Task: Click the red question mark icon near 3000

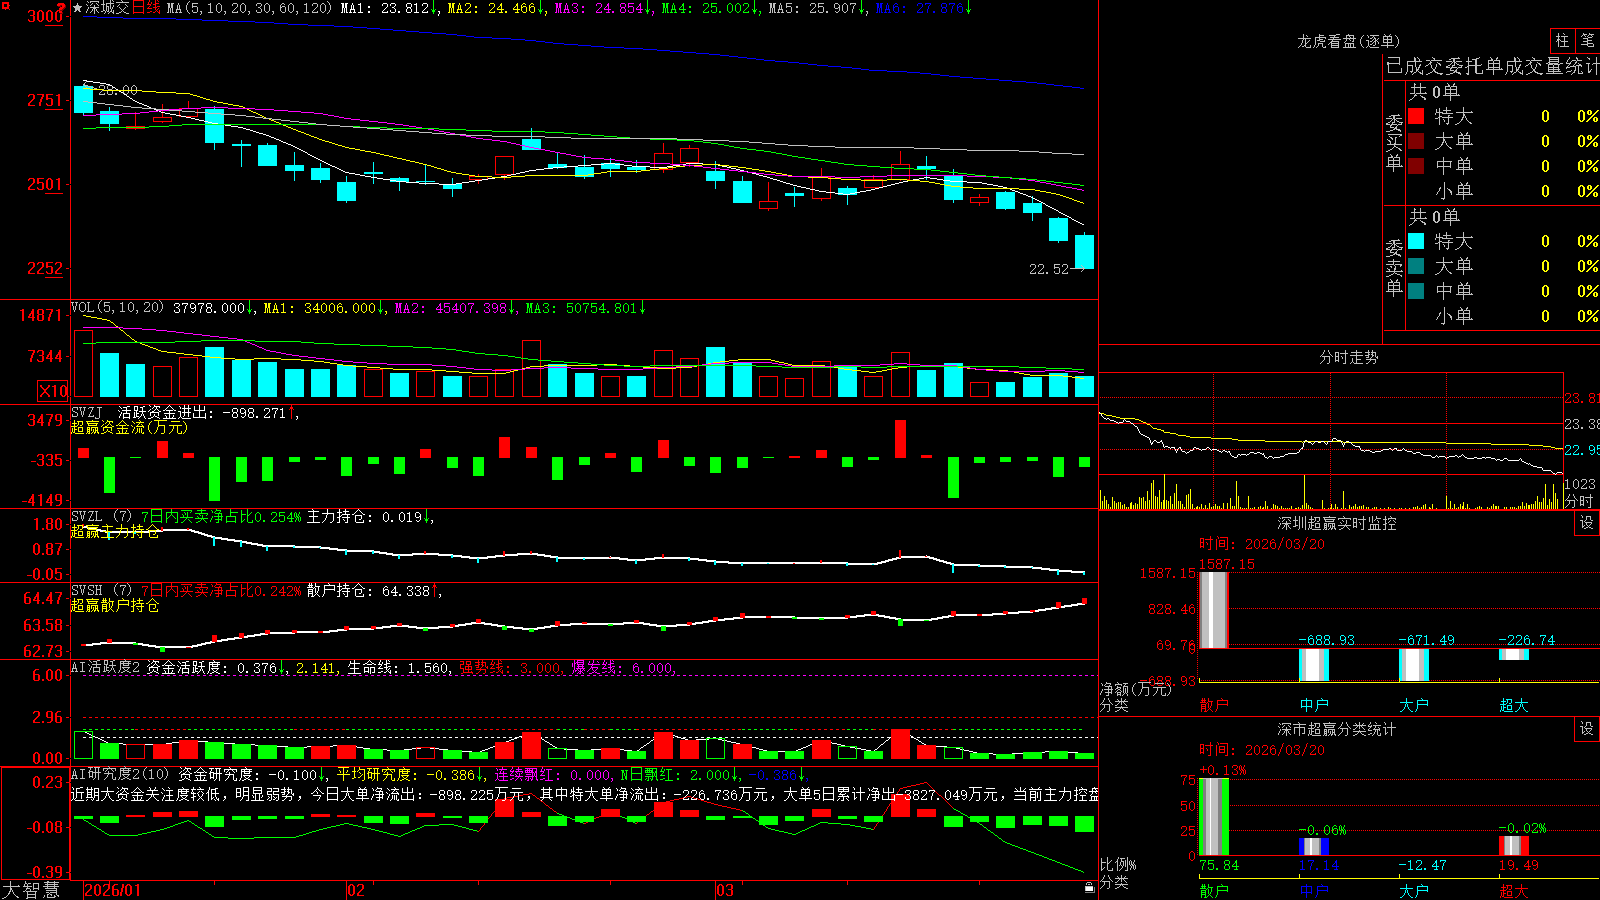Action: (x=62, y=8)
